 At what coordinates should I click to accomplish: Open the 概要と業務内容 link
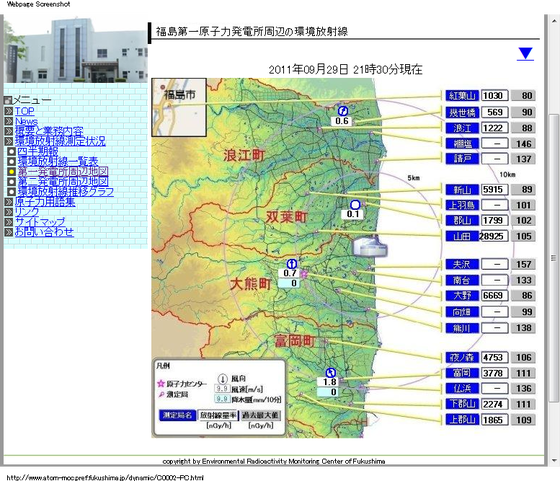point(49,131)
